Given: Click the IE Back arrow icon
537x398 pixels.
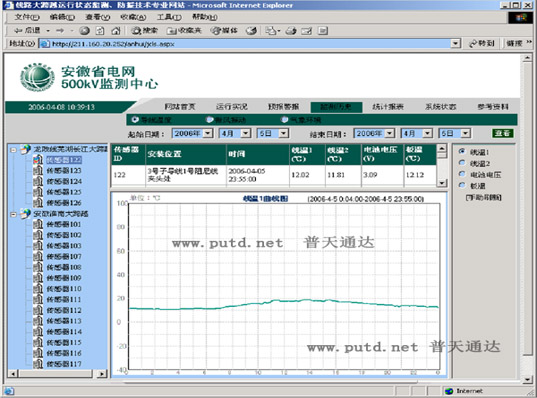Looking at the screenshot, I should tap(18, 30).
